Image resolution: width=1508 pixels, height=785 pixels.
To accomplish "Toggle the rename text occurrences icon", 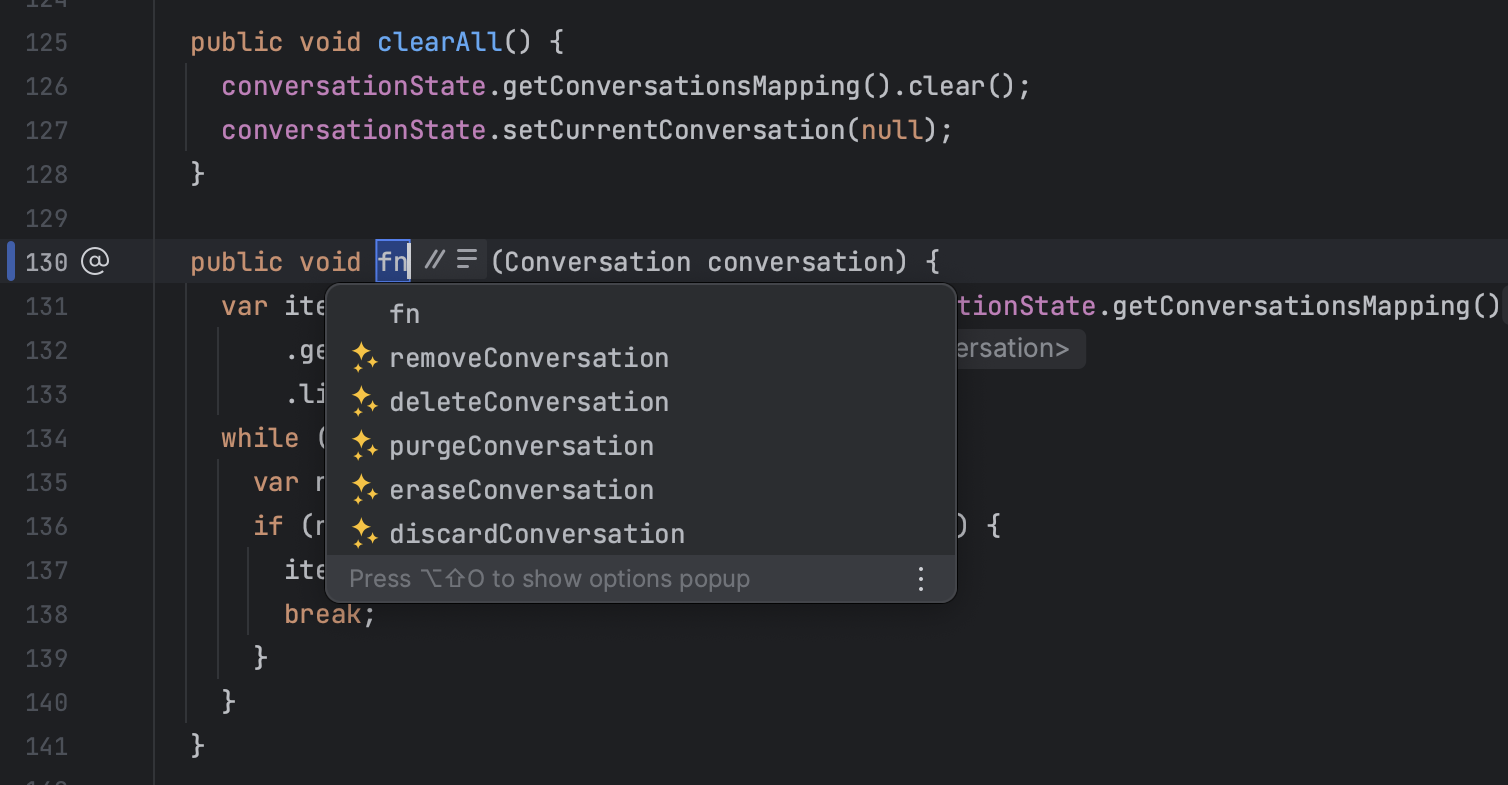I will coord(466,261).
